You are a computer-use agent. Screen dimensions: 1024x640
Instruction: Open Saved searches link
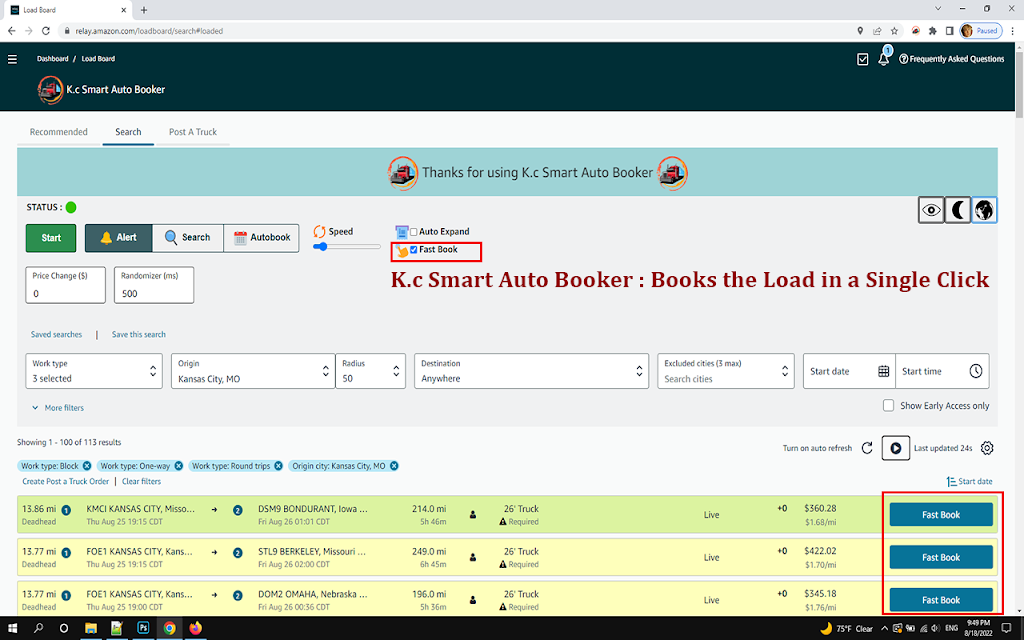point(57,334)
